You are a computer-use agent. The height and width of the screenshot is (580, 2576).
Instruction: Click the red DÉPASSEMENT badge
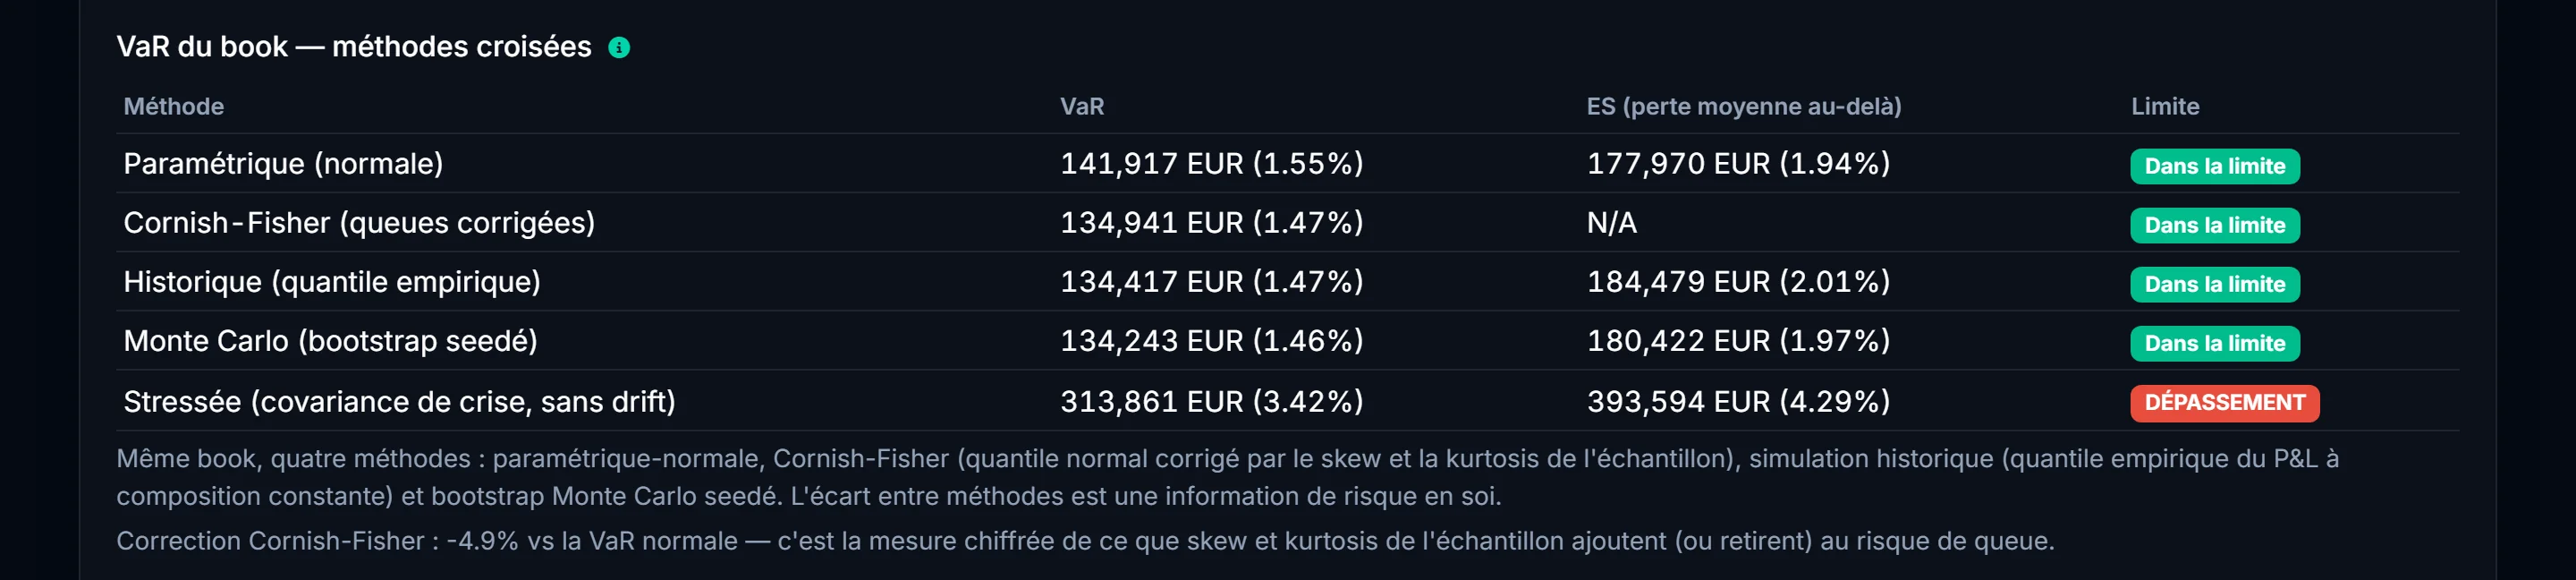[x=2224, y=403]
